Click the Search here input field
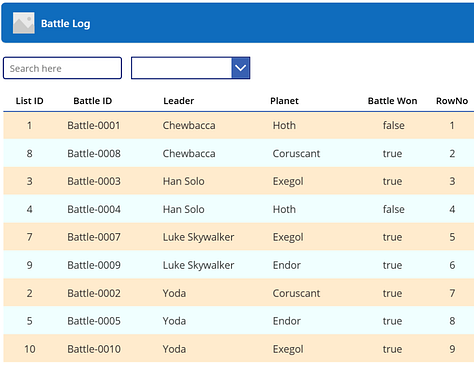474x365 pixels. [62, 68]
